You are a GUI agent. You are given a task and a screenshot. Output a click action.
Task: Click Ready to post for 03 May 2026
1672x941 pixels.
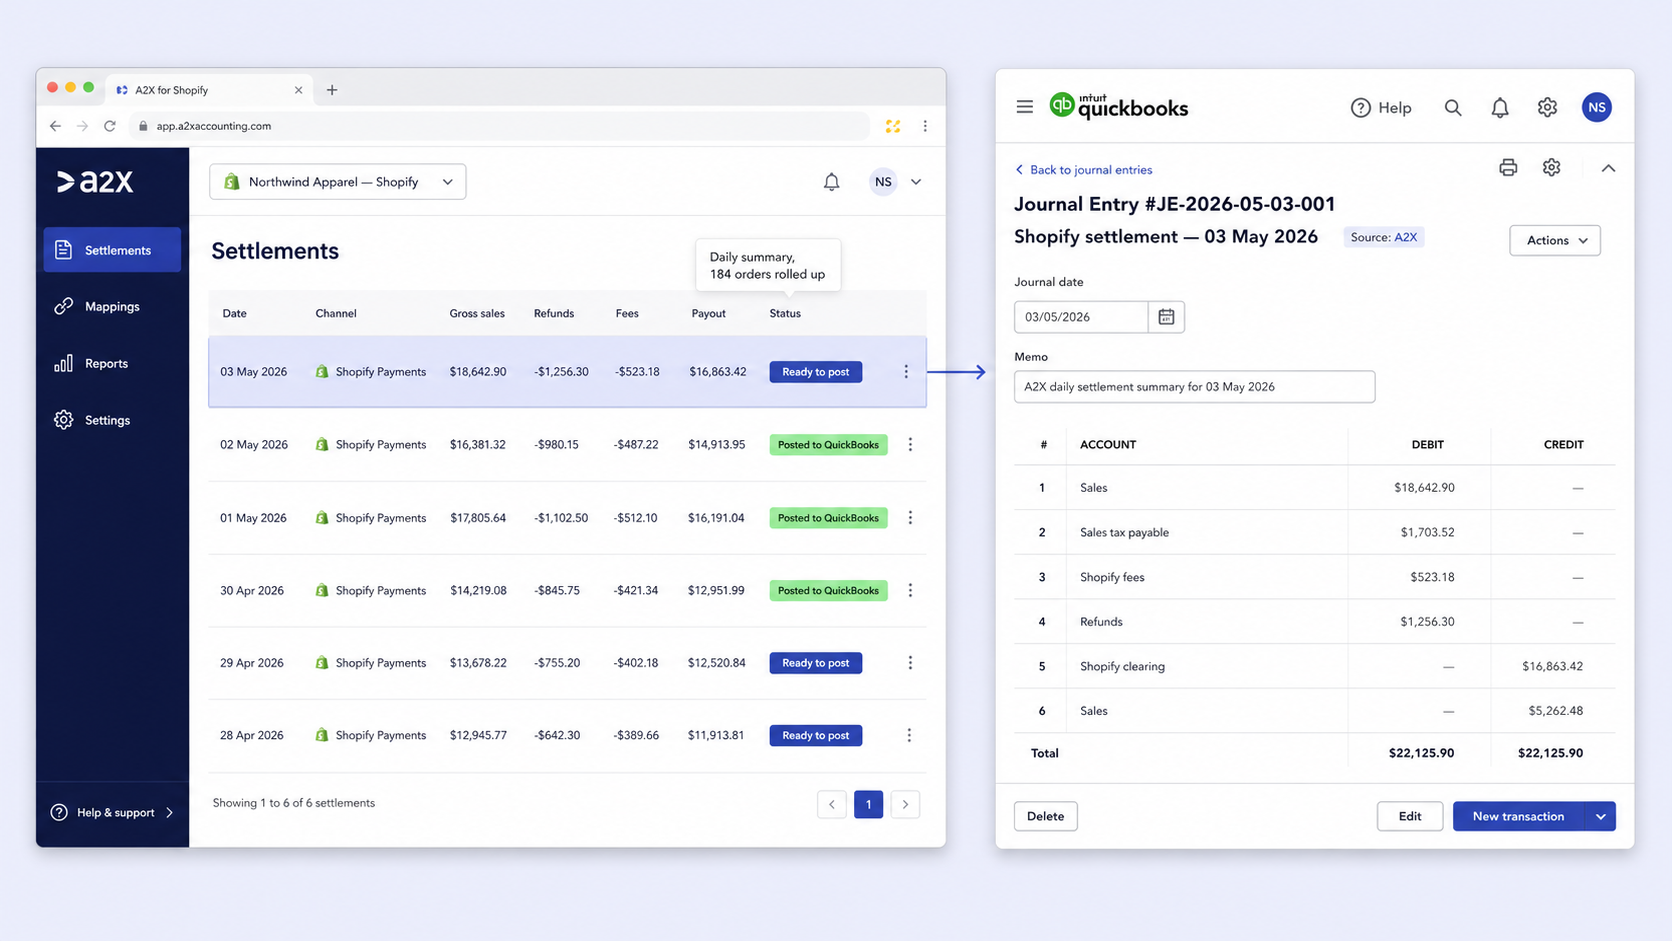tap(815, 372)
